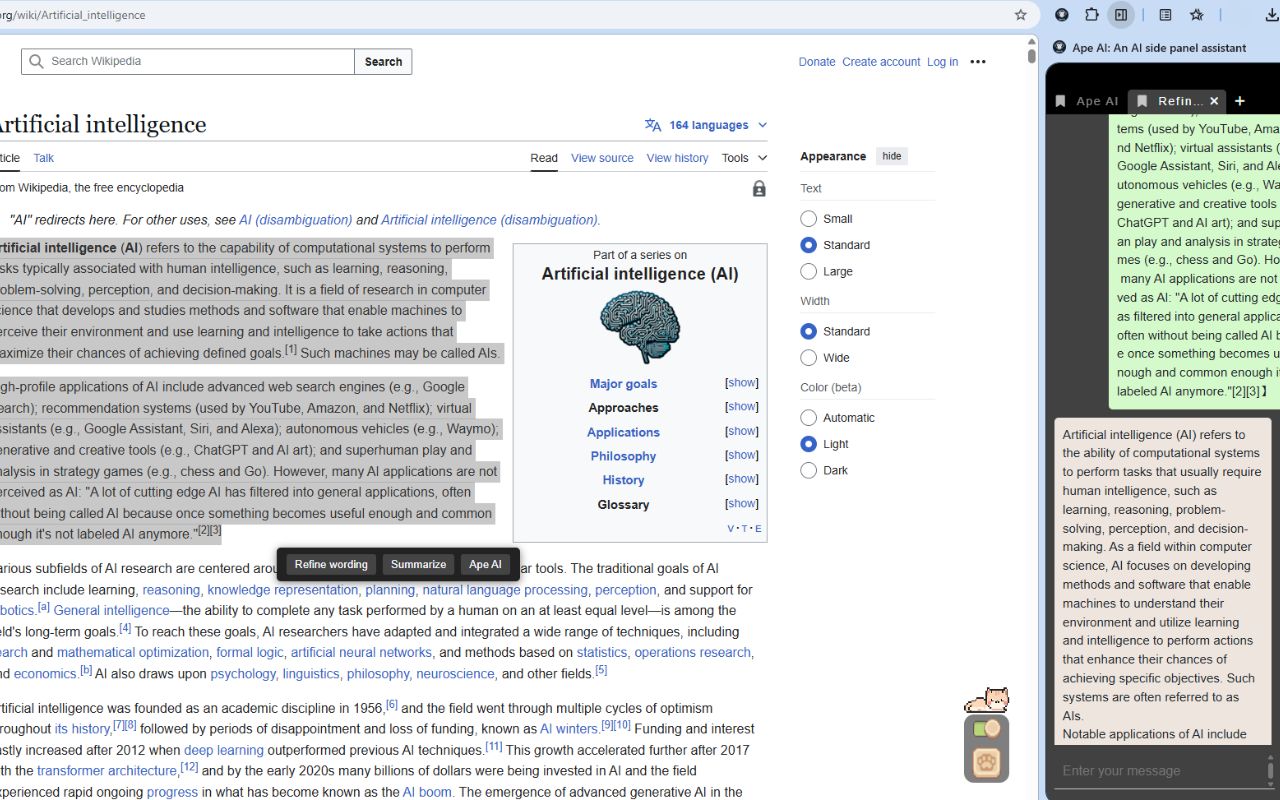Image resolution: width=1280 pixels, height=800 pixels.
Task: Open the Ape AI extension icon in toolbar
Action: coord(1062,15)
